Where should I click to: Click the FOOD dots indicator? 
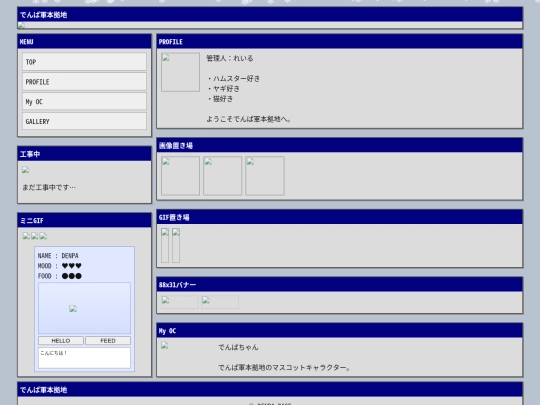coord(72,276)
